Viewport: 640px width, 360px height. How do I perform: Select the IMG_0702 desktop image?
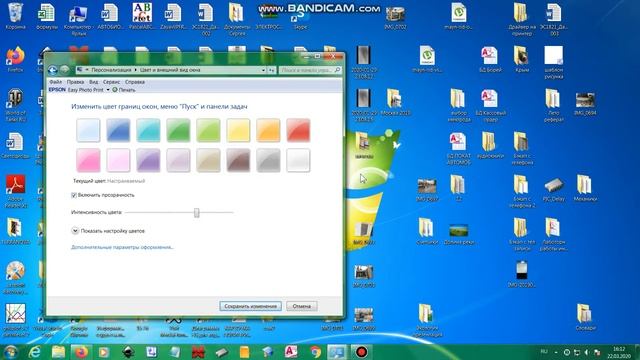[395, 18]
